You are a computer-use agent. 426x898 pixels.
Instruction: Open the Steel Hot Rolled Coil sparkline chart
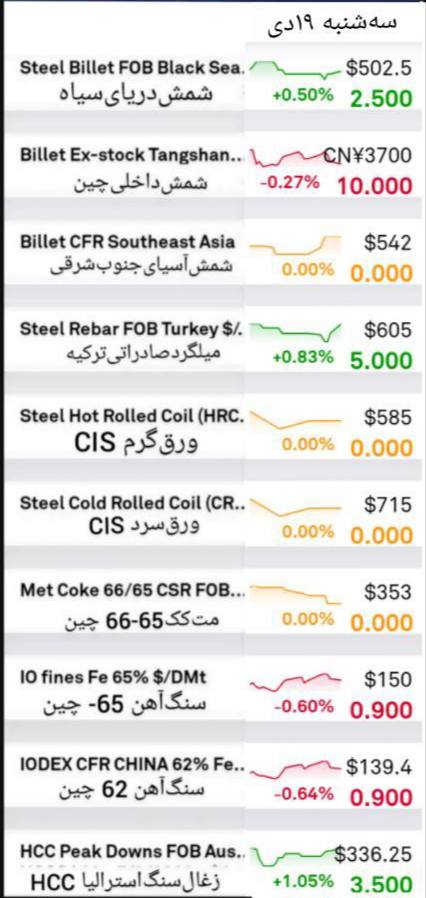tap(296, 419)
